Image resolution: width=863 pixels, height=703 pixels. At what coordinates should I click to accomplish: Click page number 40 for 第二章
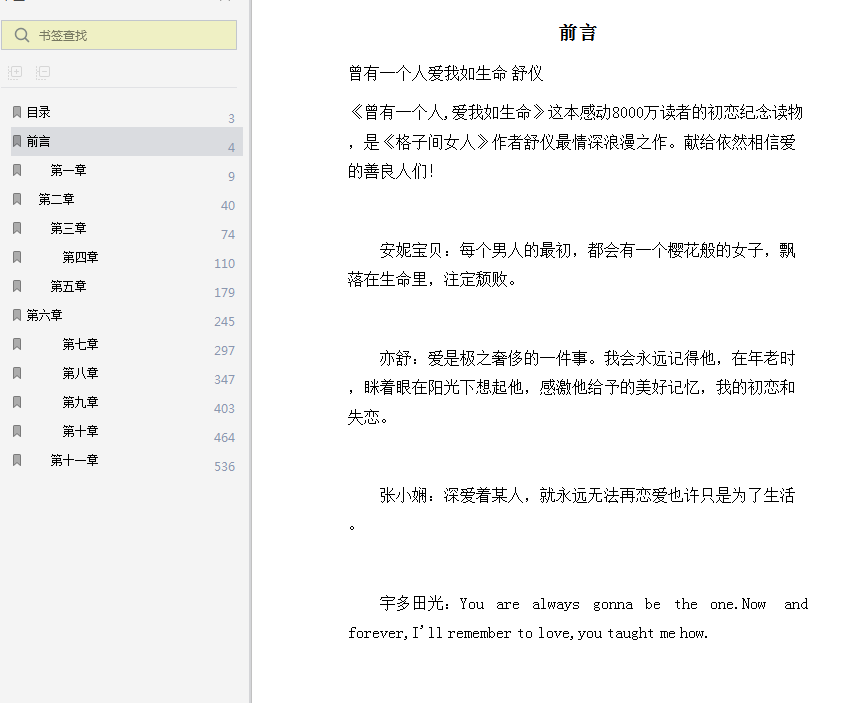[x=228, y=206]
